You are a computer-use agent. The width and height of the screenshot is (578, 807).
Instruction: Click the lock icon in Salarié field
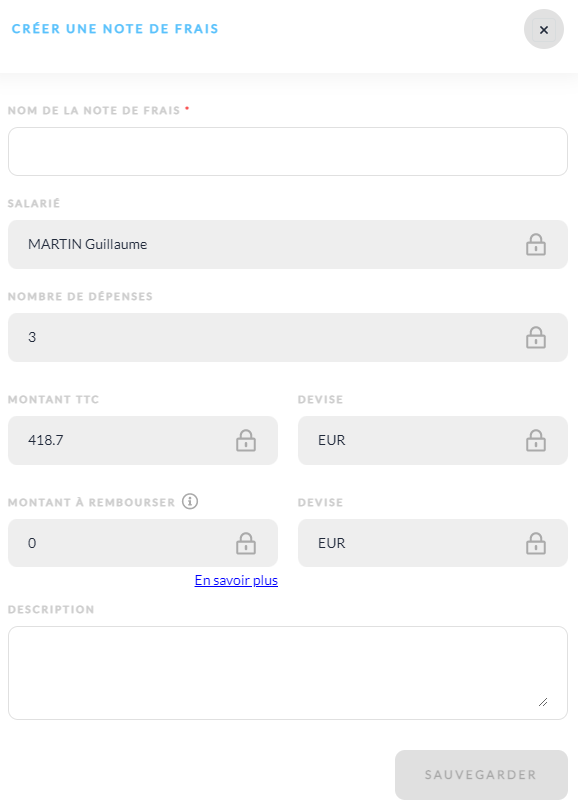pos(535,244)
